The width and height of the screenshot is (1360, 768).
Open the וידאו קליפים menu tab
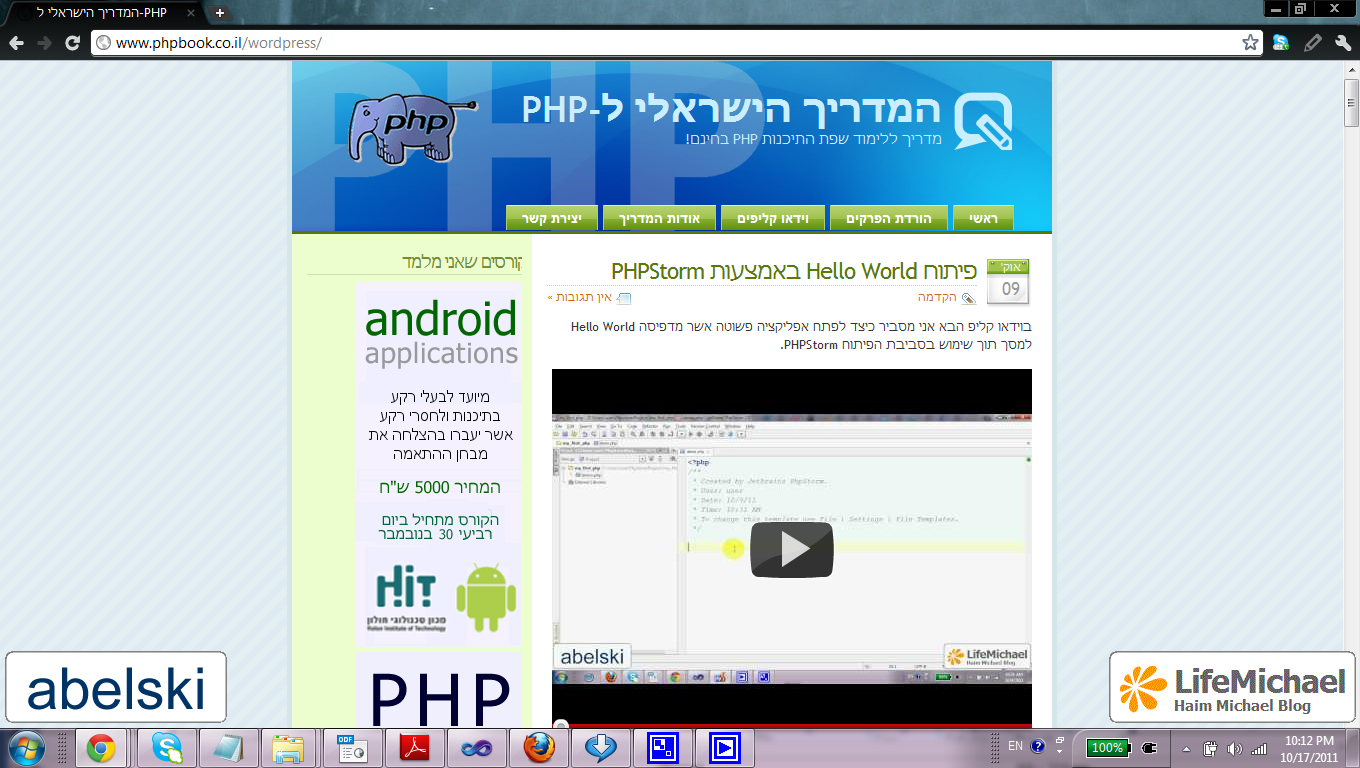[x=772, y=218]
